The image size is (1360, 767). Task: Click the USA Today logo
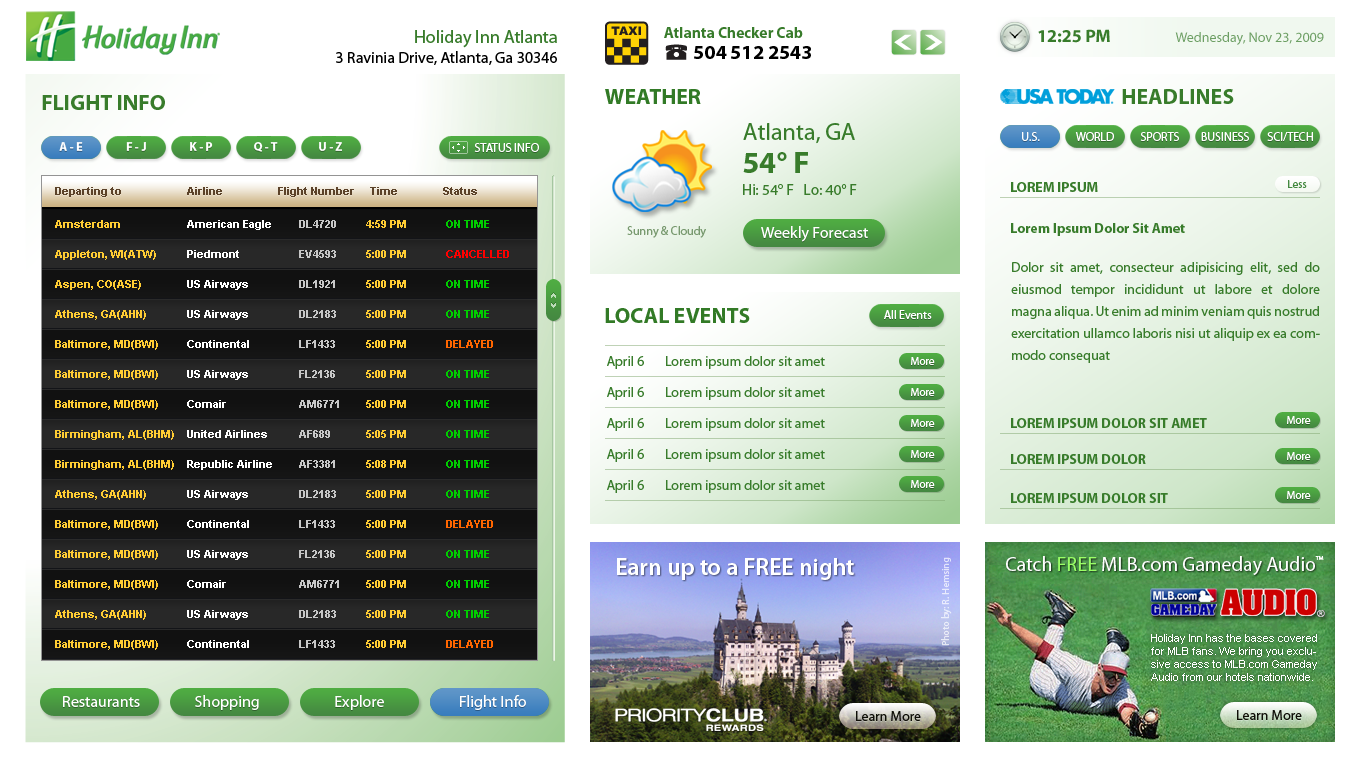[1057, 97]
